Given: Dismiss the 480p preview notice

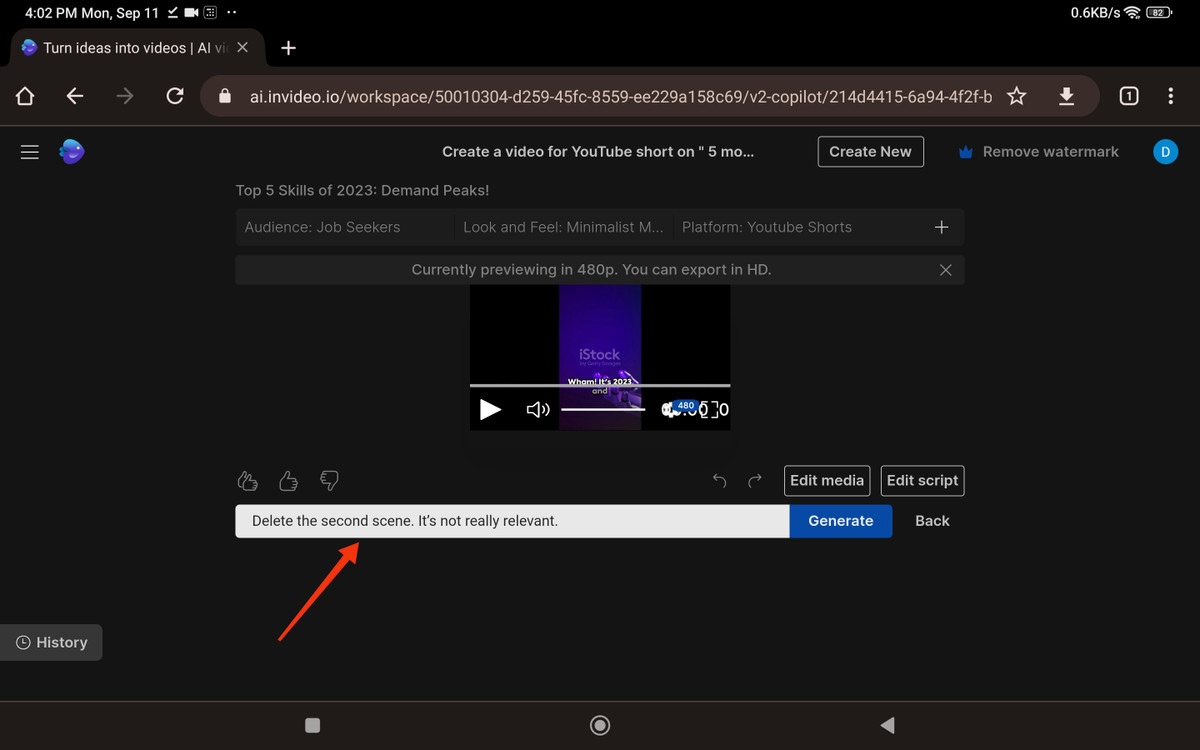Looking at the screenshot, I should click(945, 270).
